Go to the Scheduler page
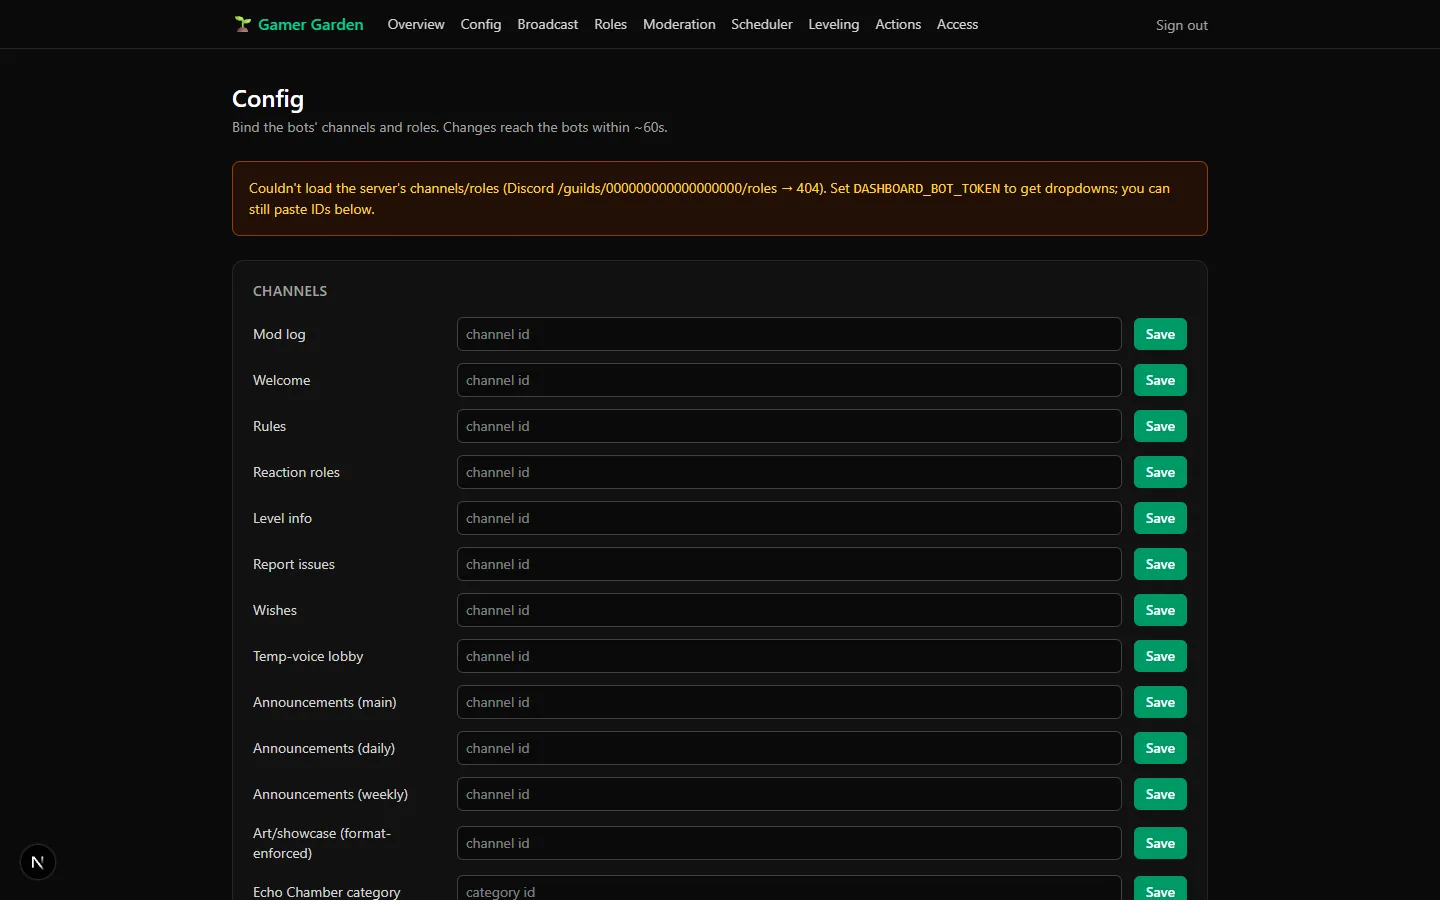This screenshot has width=1440, height=900. click(762, 24)
